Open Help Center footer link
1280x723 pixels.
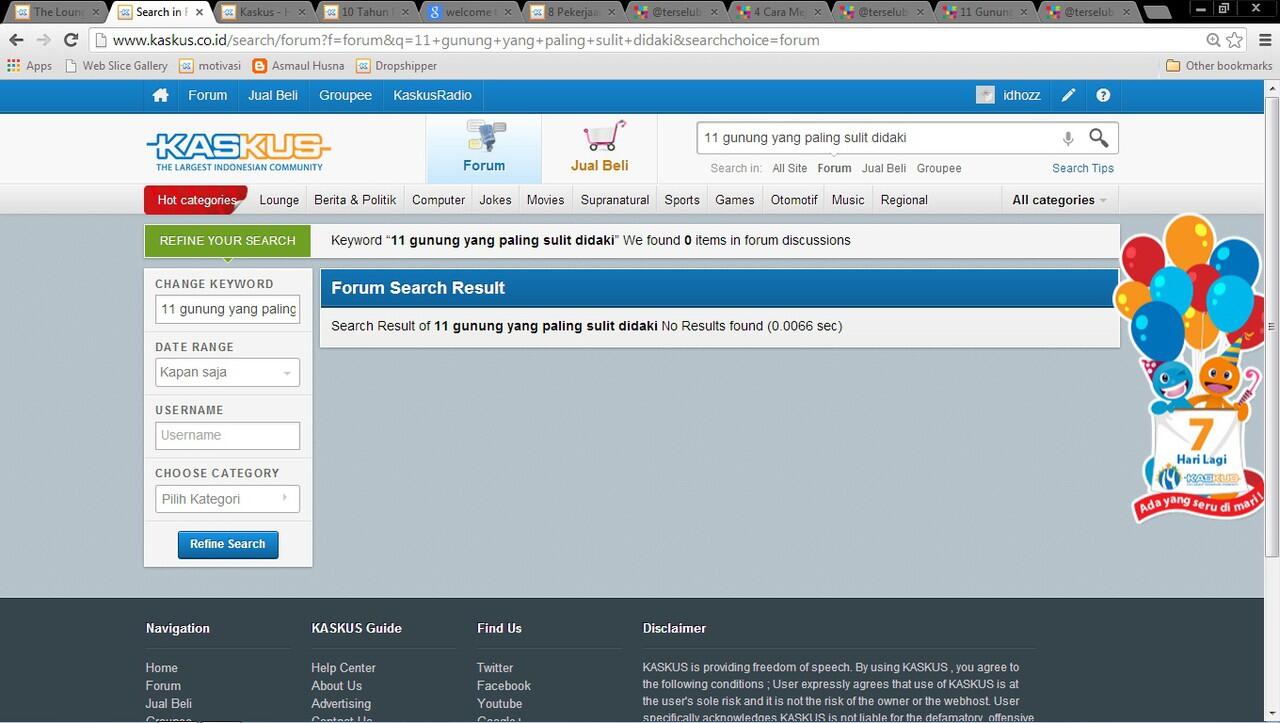[x=343, y=668]
